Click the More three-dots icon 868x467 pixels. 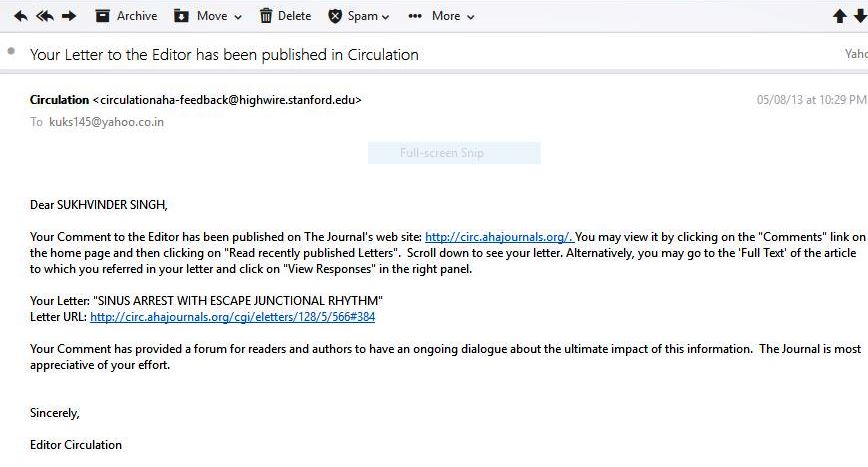pos(415,16)
